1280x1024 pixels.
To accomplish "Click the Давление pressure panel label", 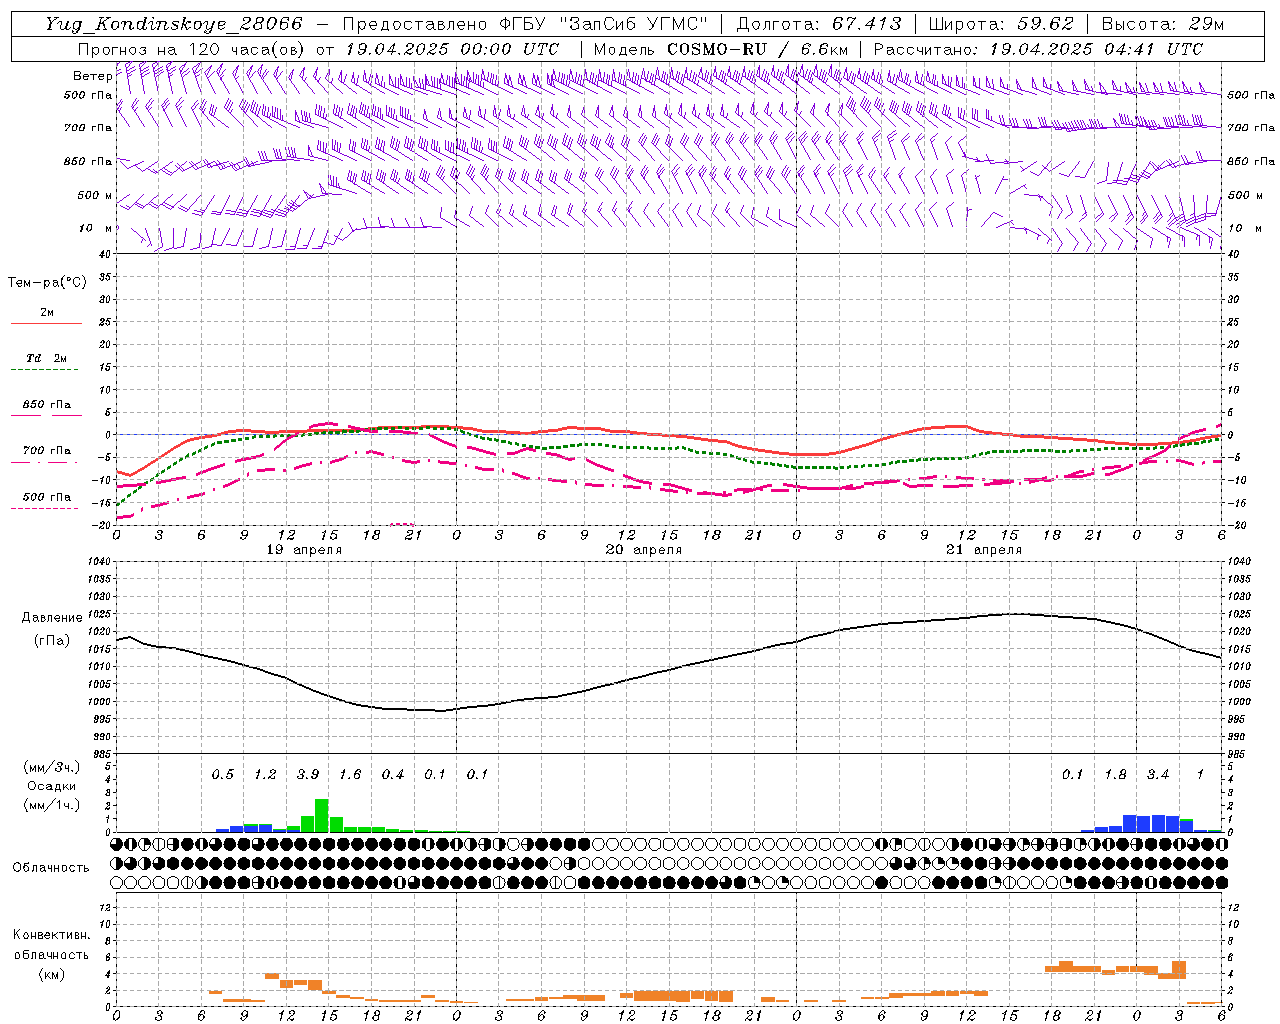I will pyautogui.click(x=52, y=618).
